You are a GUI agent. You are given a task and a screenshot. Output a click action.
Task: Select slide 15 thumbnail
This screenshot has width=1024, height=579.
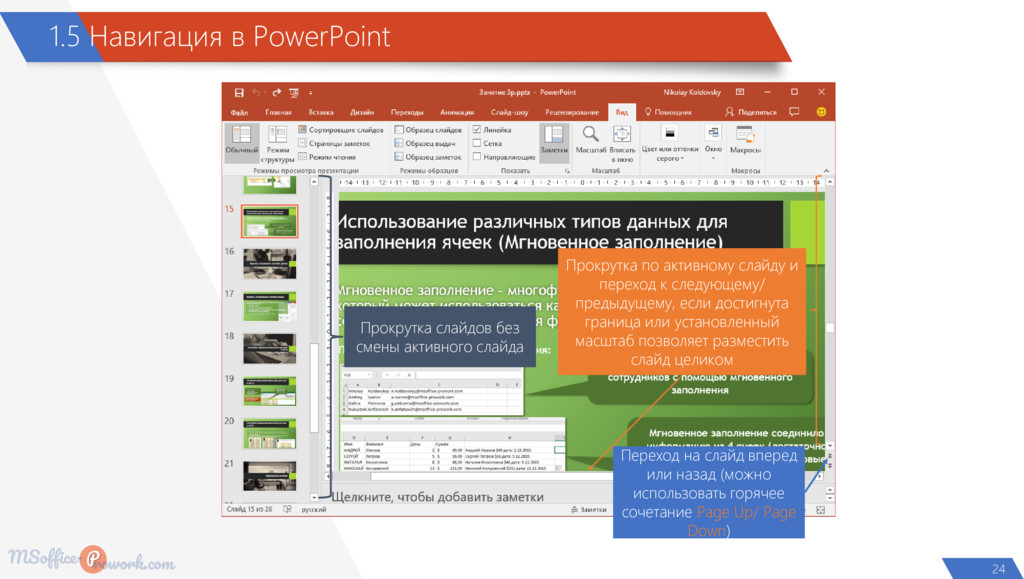tap(269, 221)
